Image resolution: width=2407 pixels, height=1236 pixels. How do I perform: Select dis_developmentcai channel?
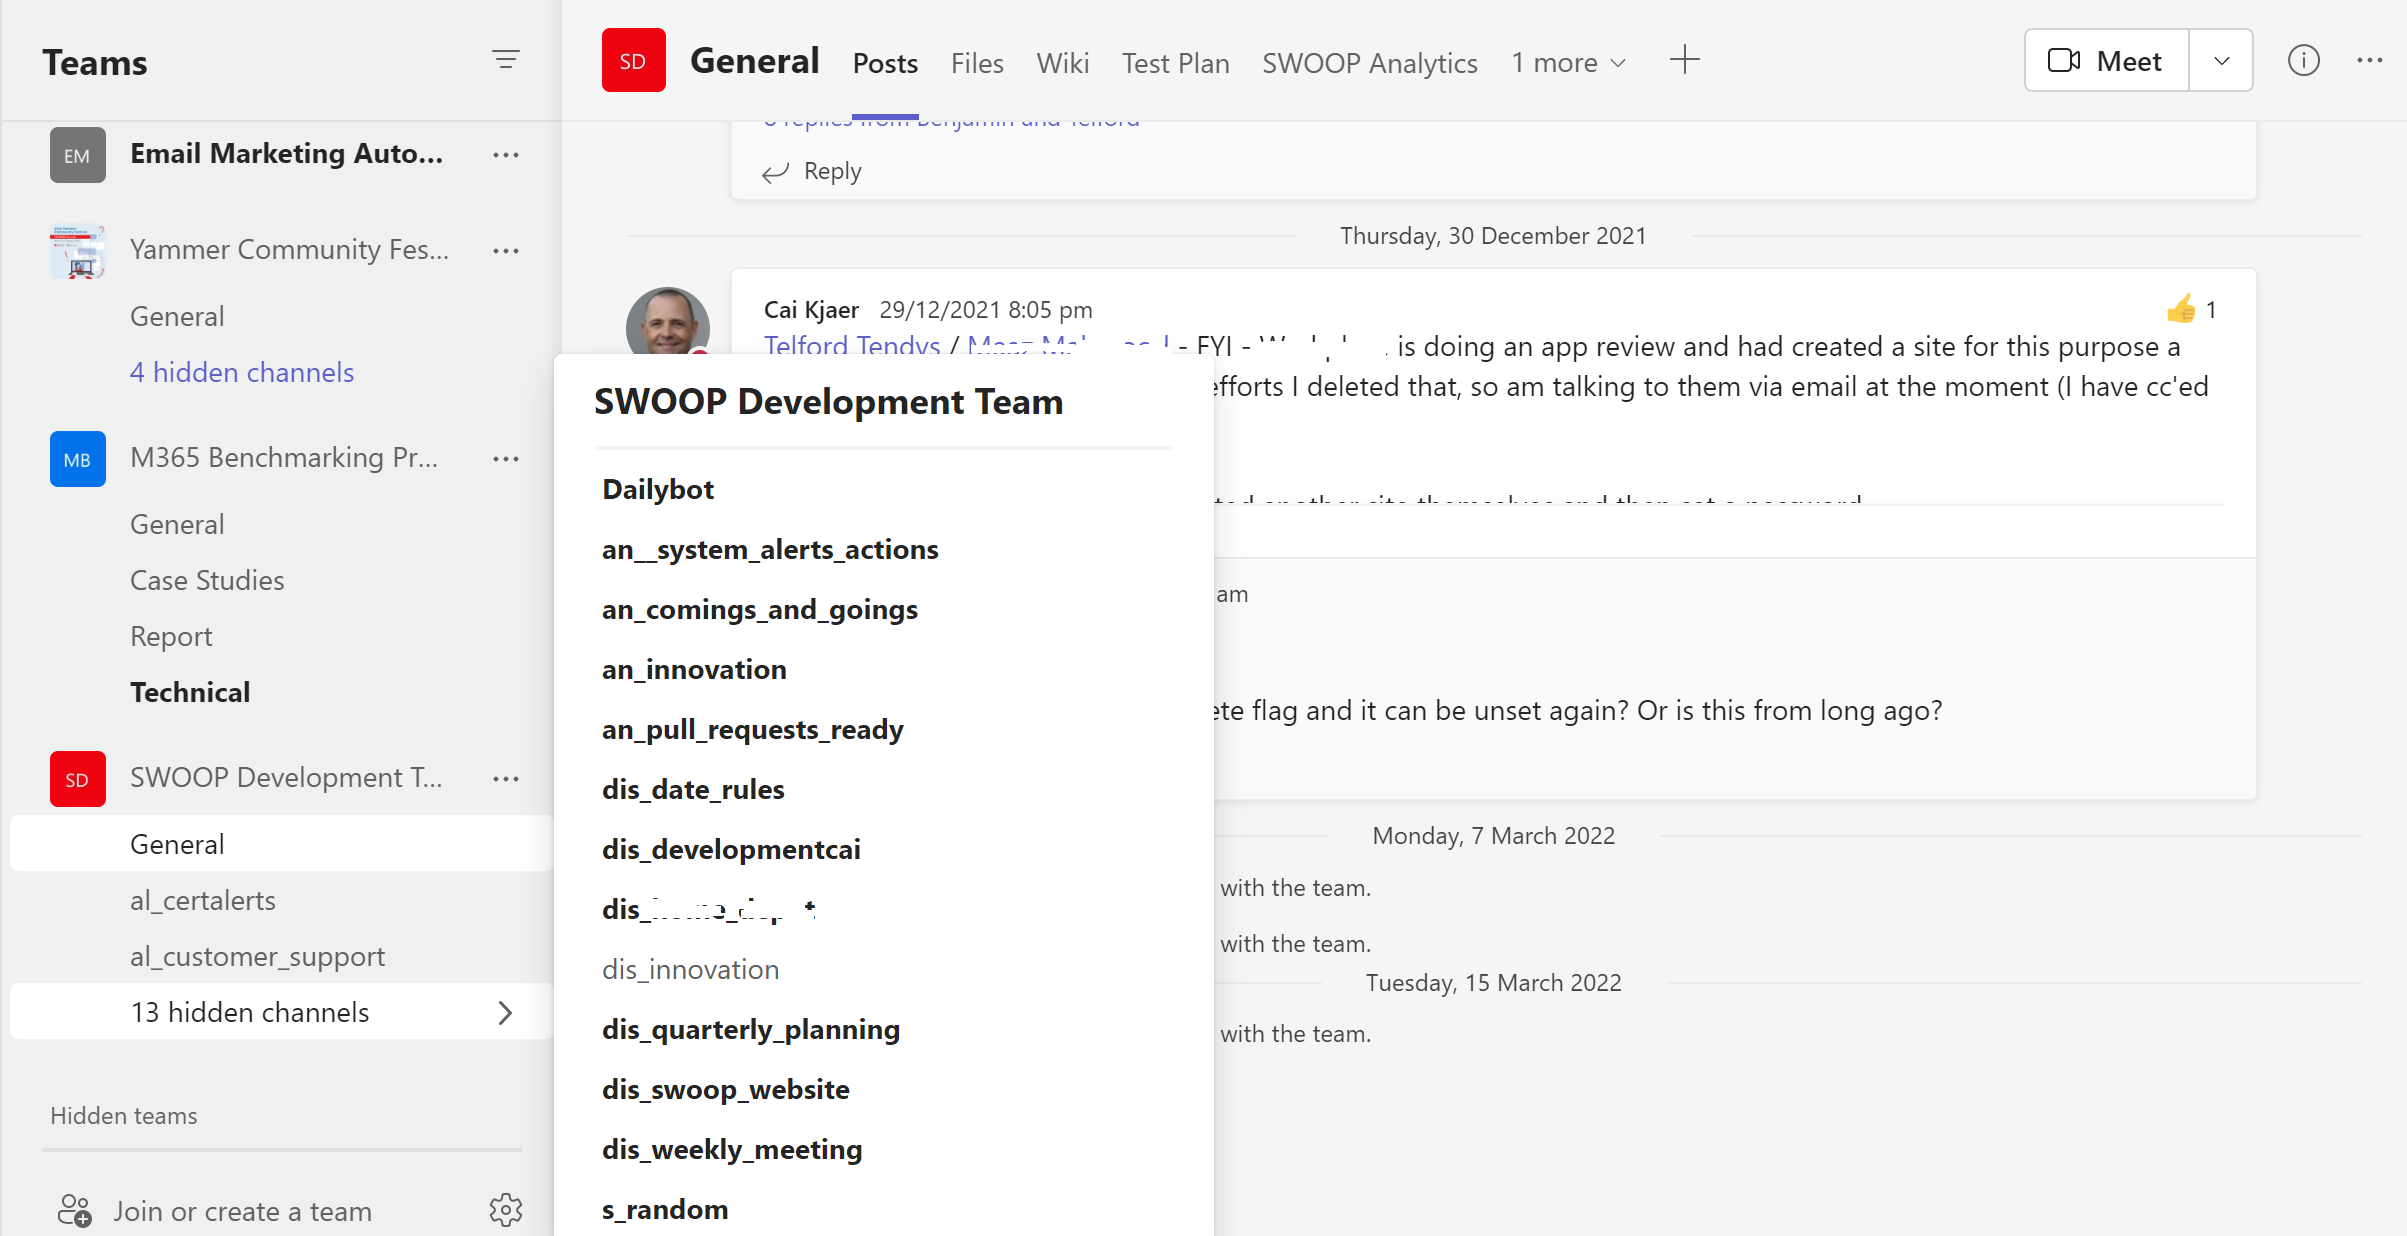tap(731, 849)
